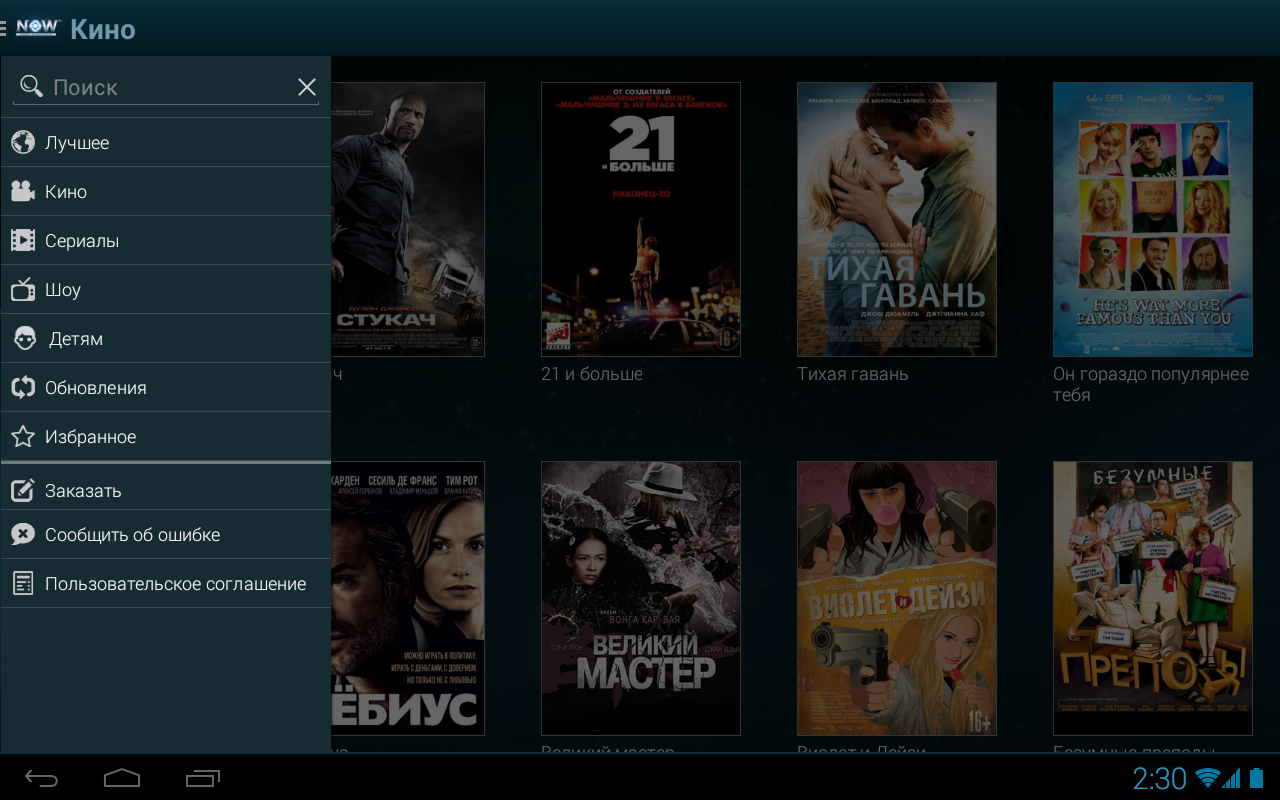
Task: Show Обновления list
Action: pos(166,388)
